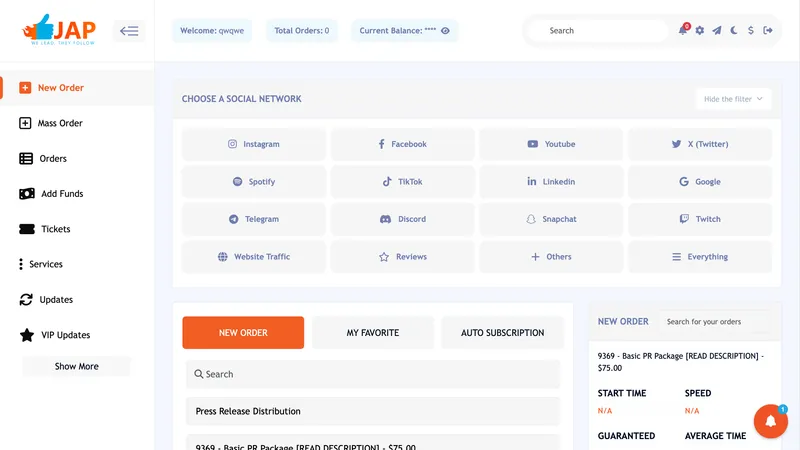Click the Show More sidebar button

pyautogui.click(x=77, y=366)
